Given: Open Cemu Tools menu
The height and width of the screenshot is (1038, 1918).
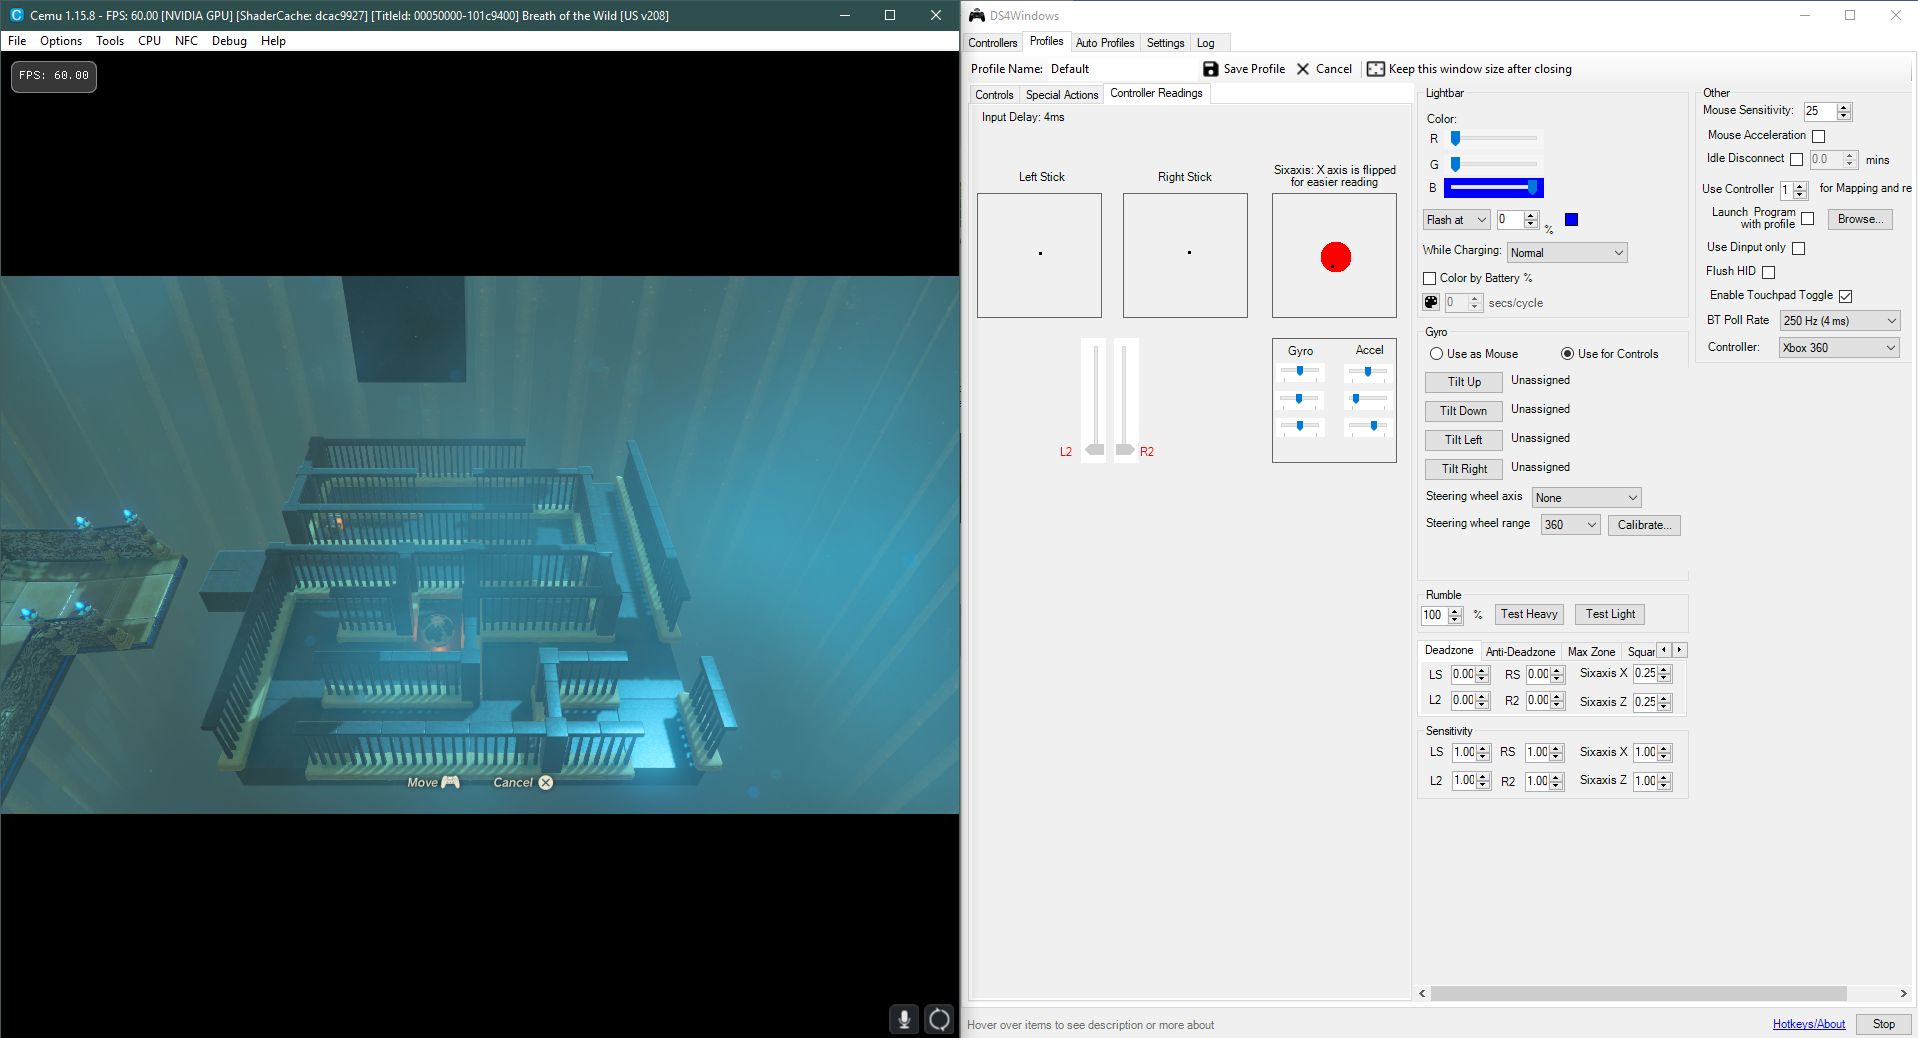Looking at the screenshot, I should [110, 41].
